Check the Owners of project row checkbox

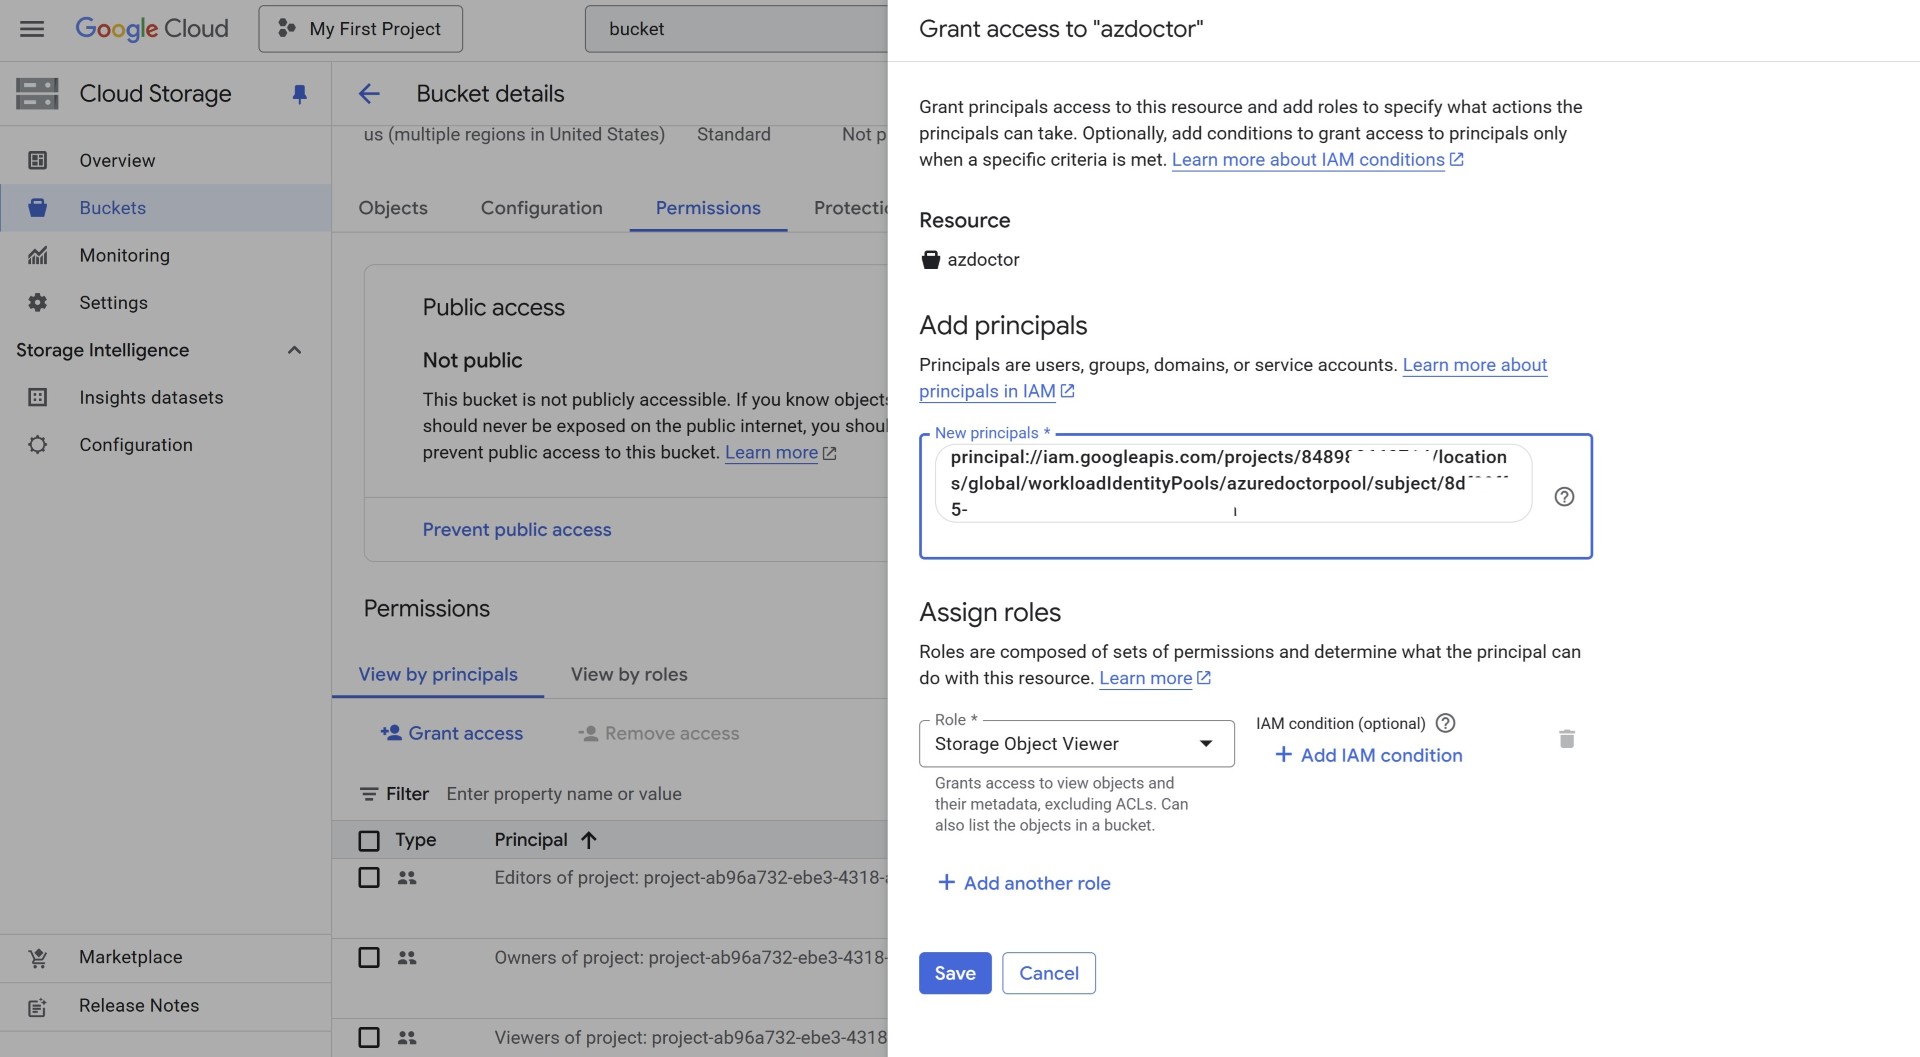(x=369, y=957)
